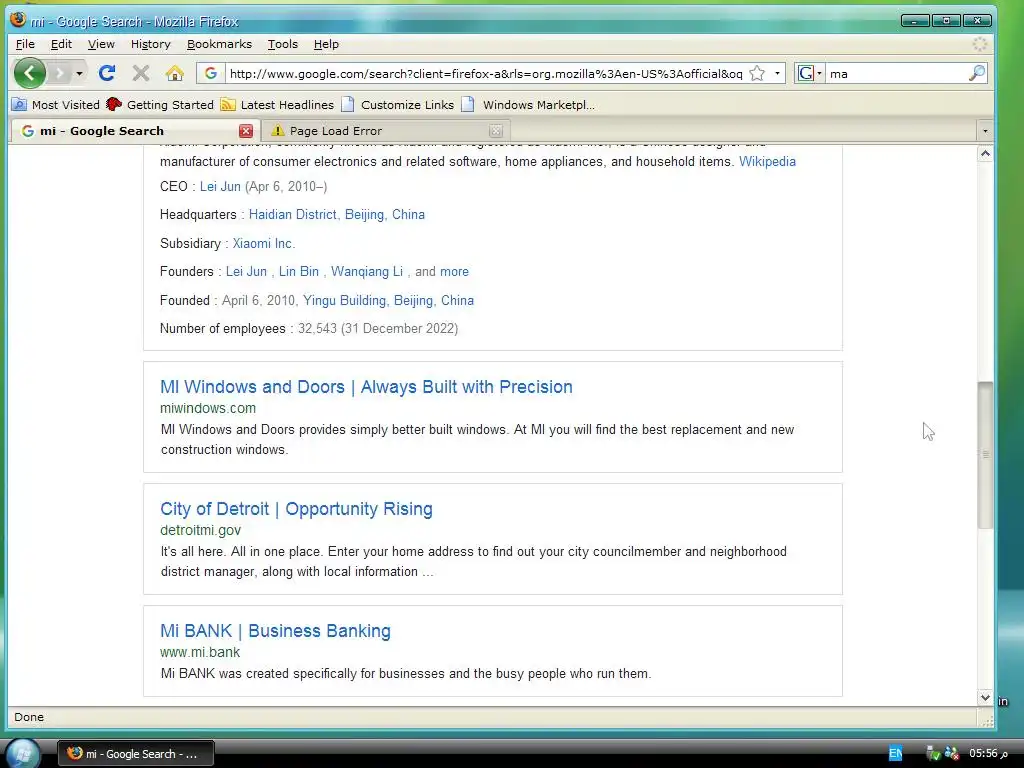The width and height of the screenshot is (1024, 768).
Task: Bookmark this page with the star icon
Action: click(x=757, y=73)
